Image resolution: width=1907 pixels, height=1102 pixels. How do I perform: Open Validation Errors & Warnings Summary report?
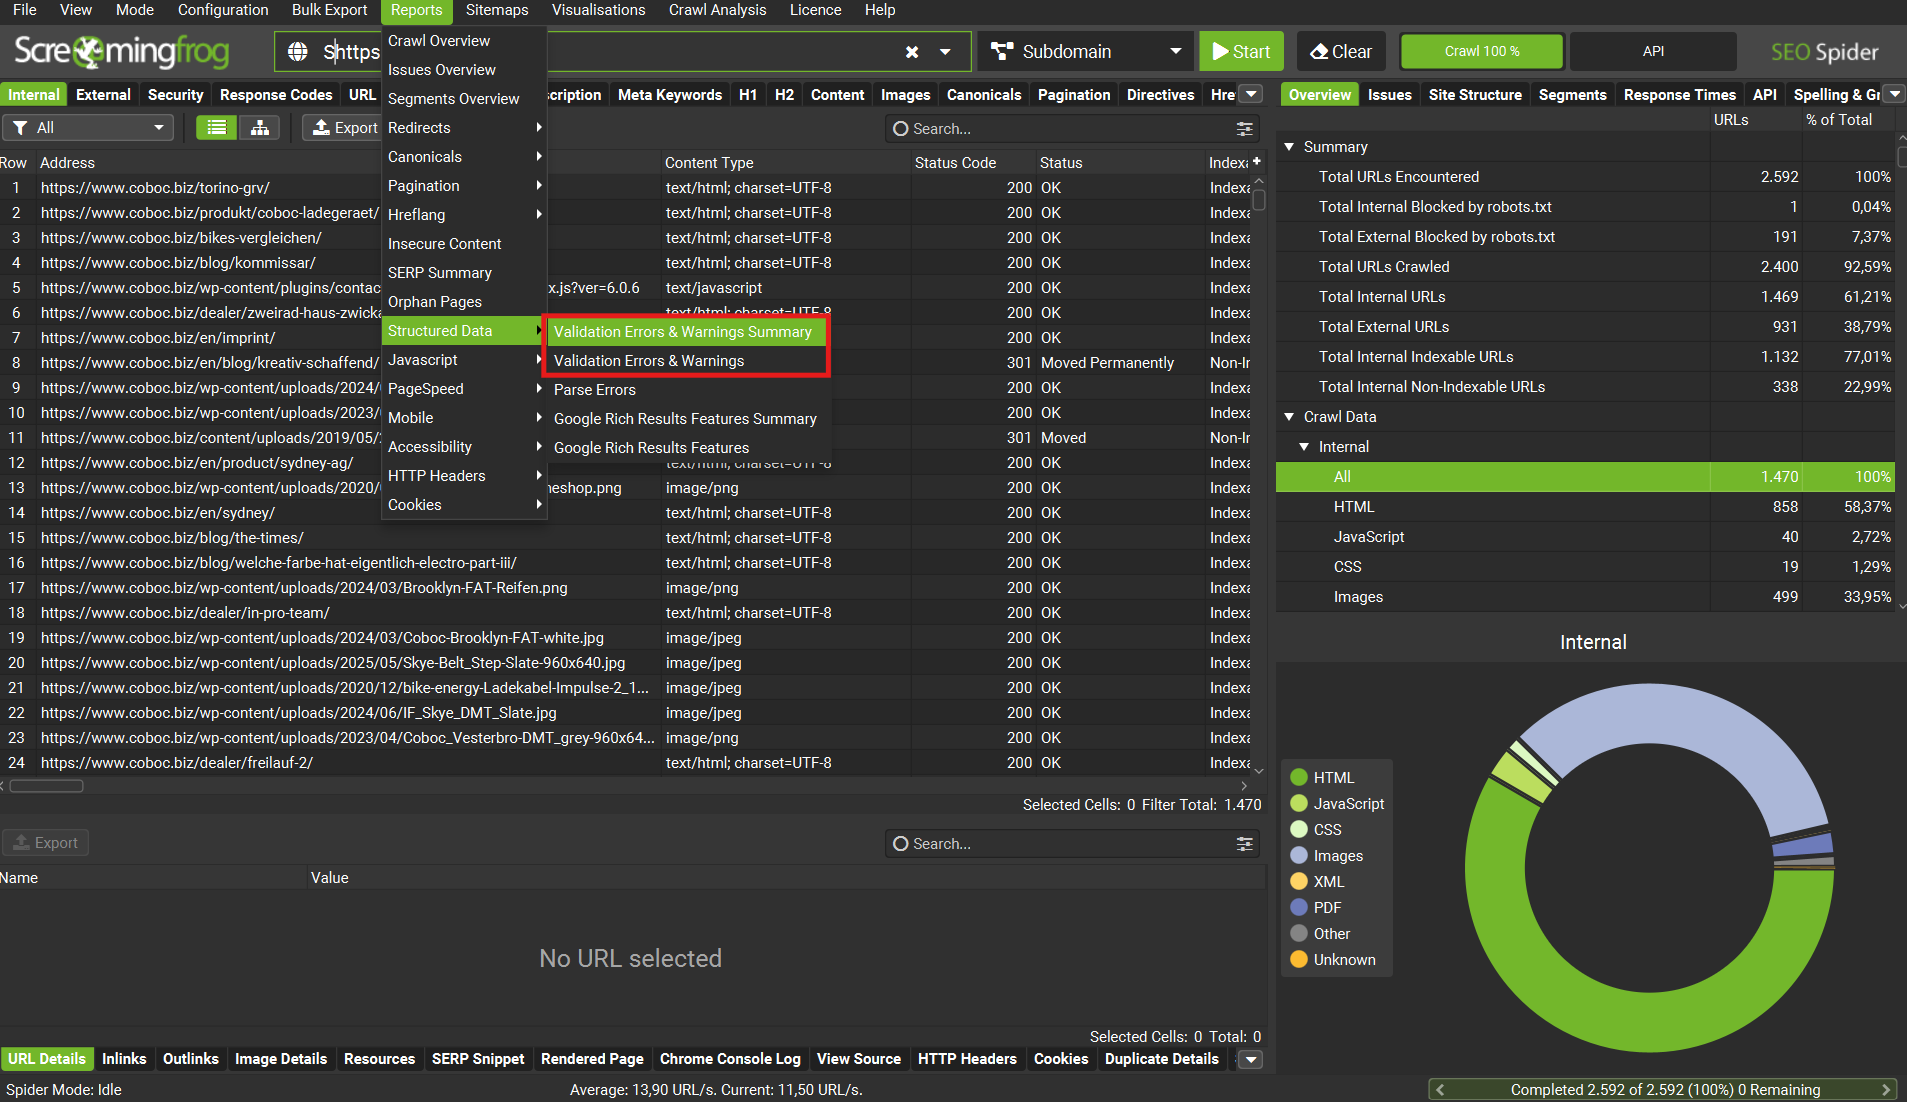(686, 332)
